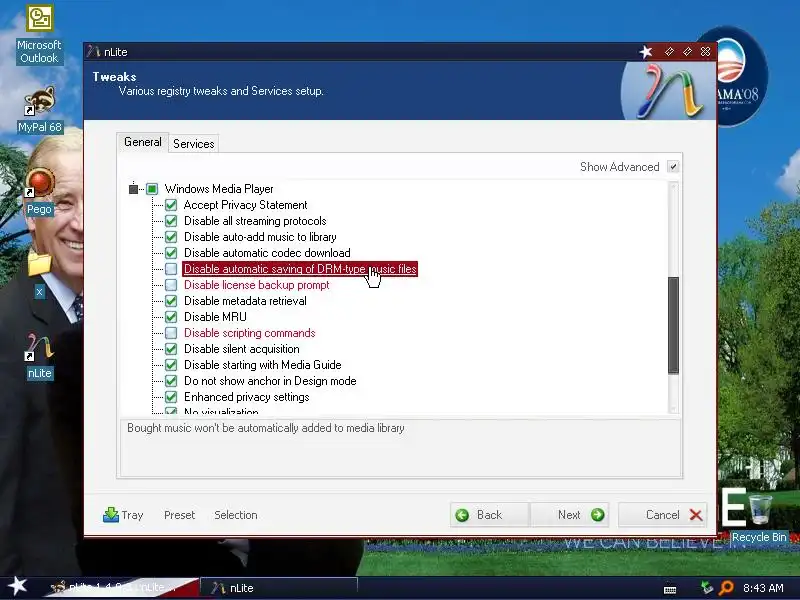
Task: Uncheck Disable all streaming protocols
Action: (171, 221)
